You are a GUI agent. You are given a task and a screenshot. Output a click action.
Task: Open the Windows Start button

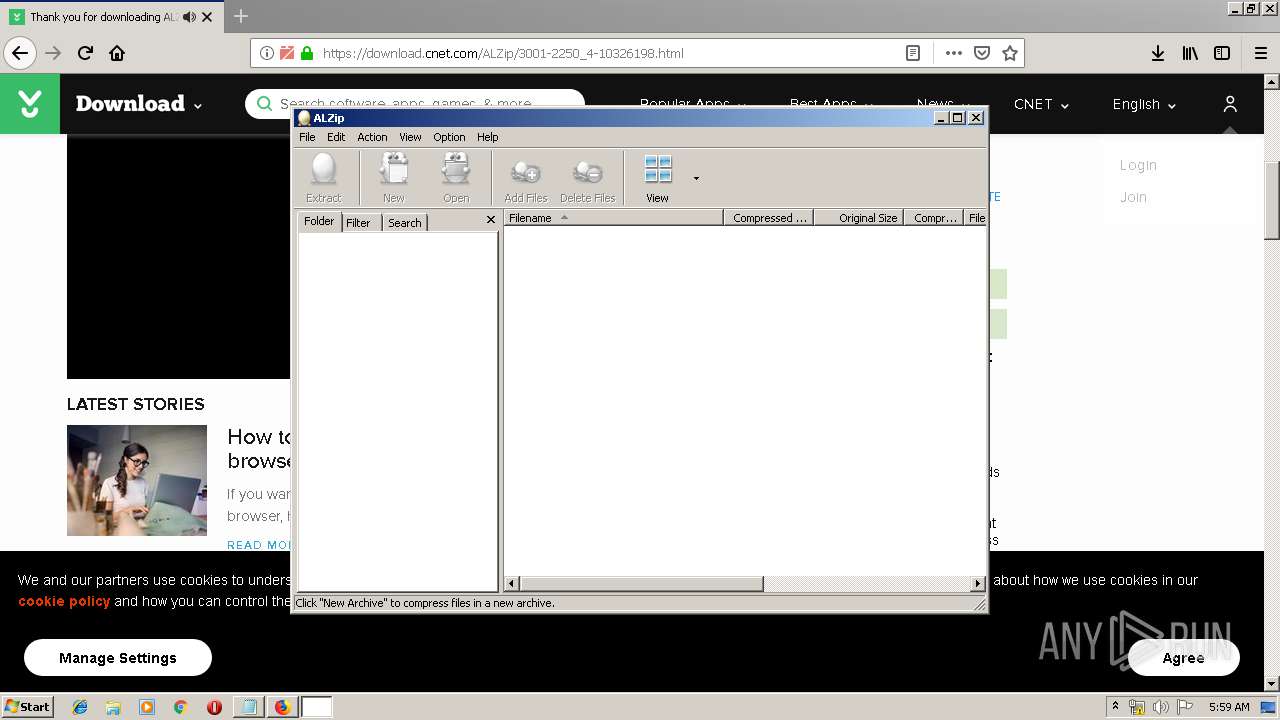pyautogui.click(x=27, y=706)
